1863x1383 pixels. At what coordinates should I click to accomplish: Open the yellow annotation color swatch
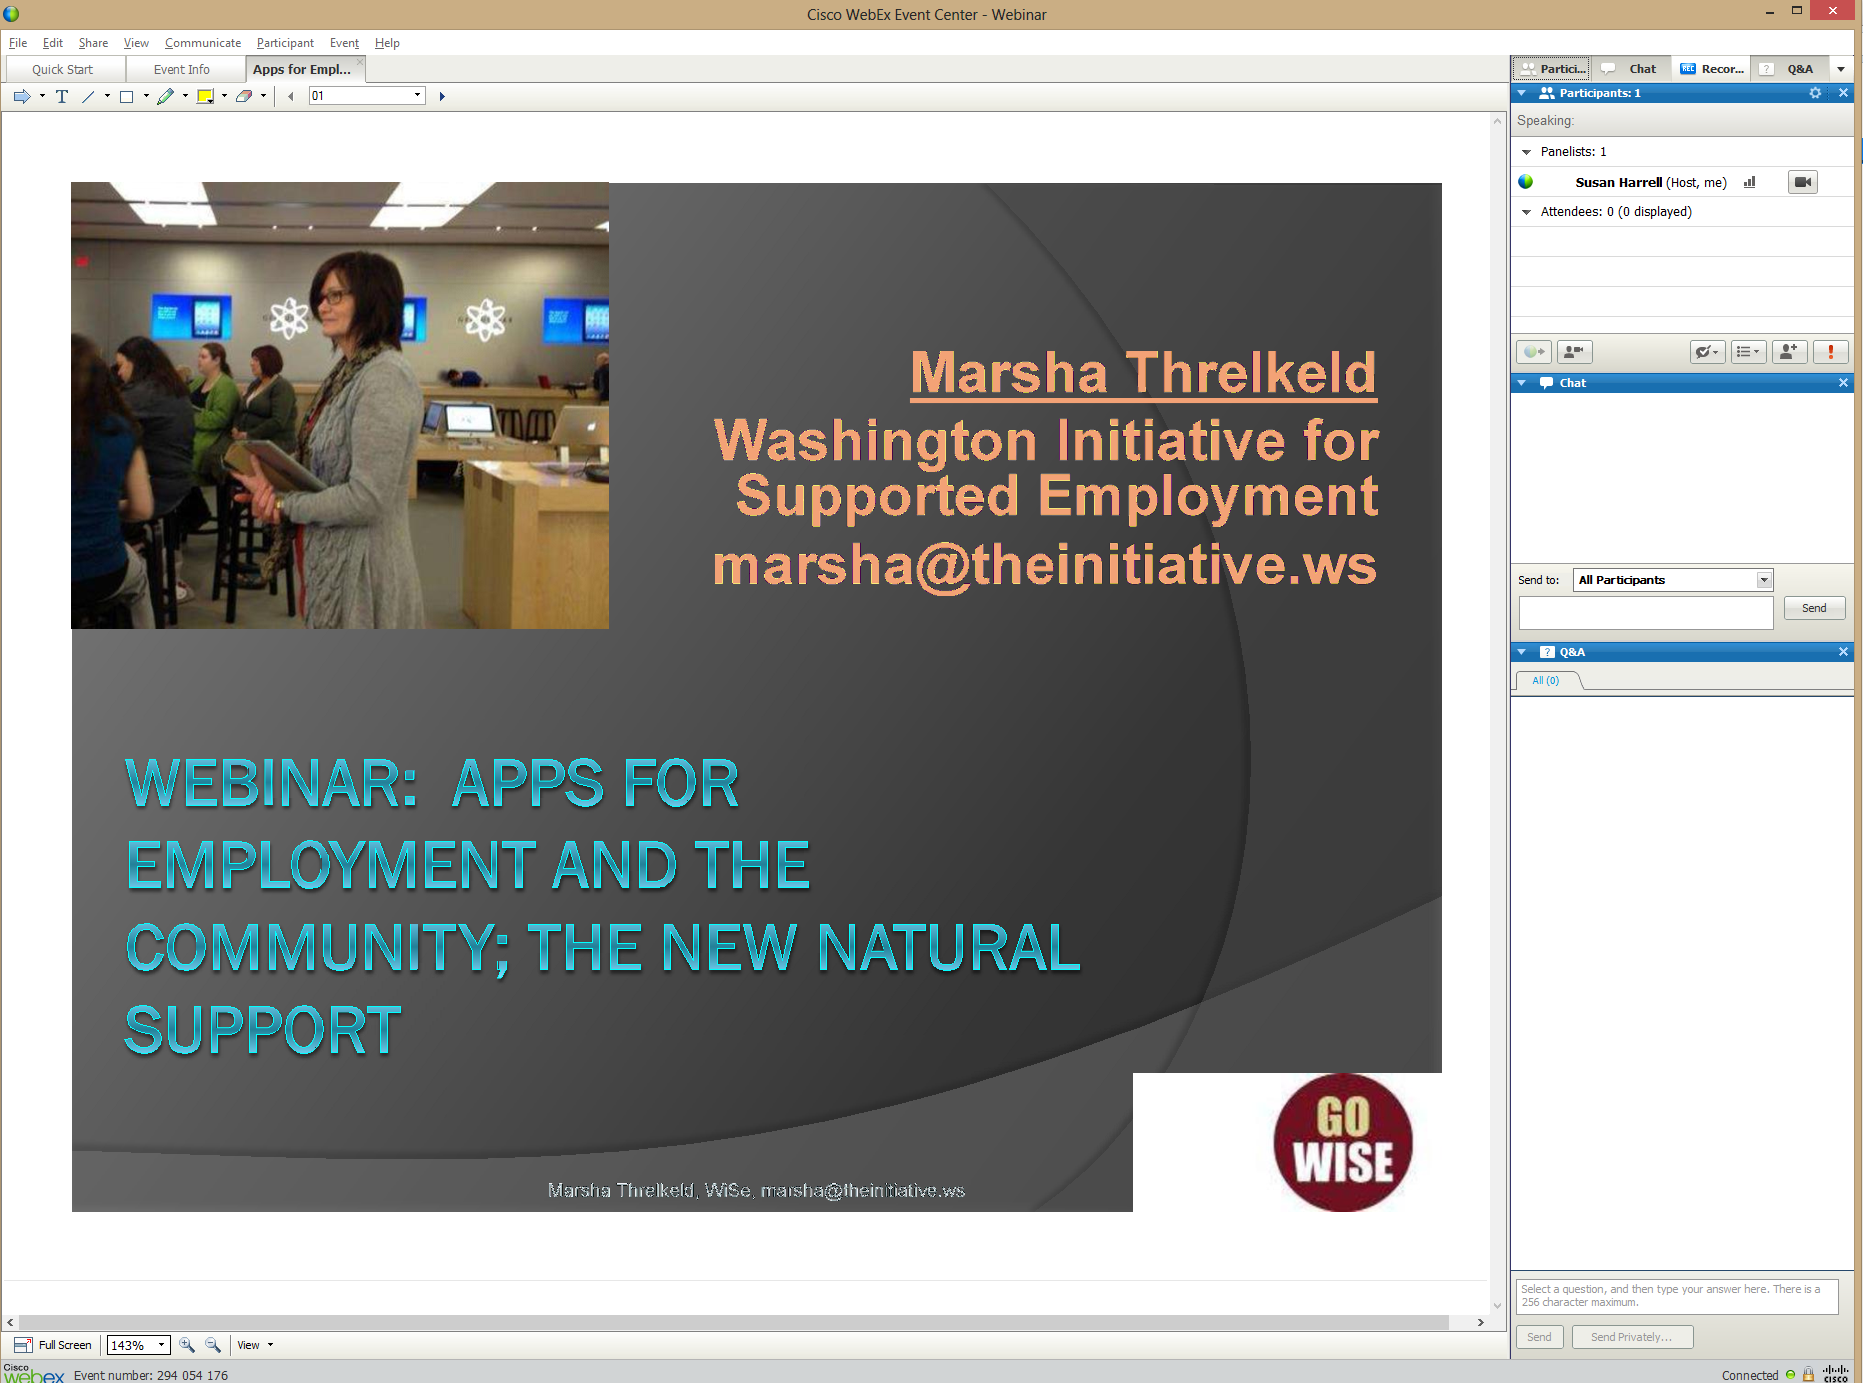click(205, 96)
